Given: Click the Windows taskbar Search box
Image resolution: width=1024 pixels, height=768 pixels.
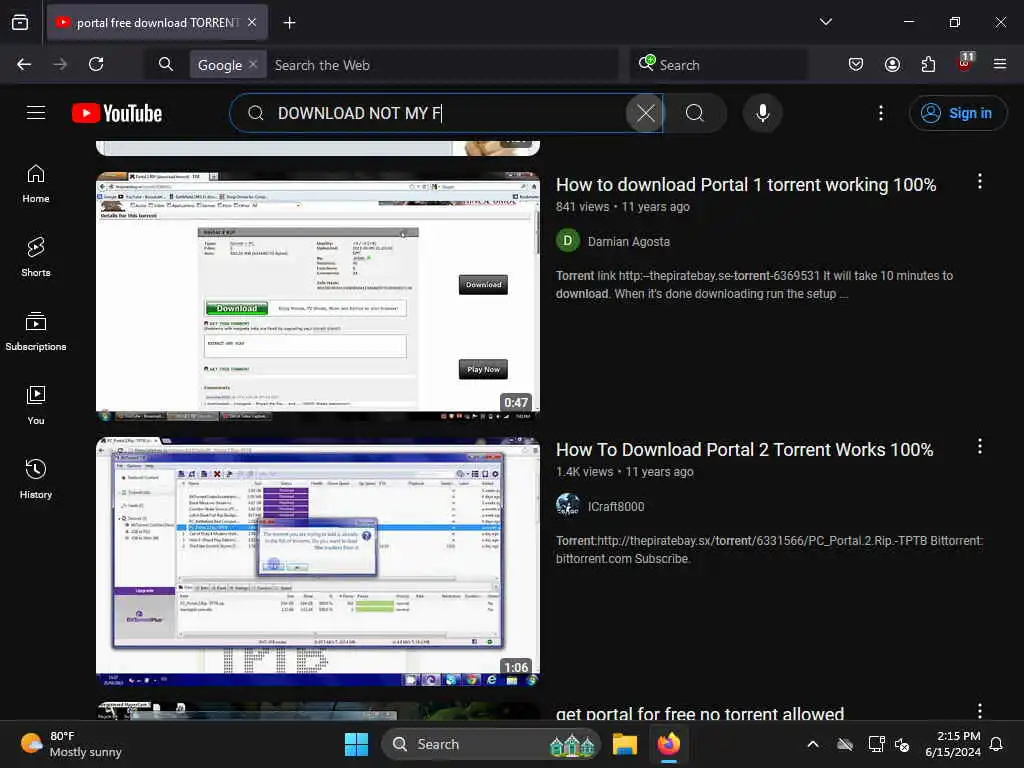Looking at the screenshot, I should click(x=490, y=744).
